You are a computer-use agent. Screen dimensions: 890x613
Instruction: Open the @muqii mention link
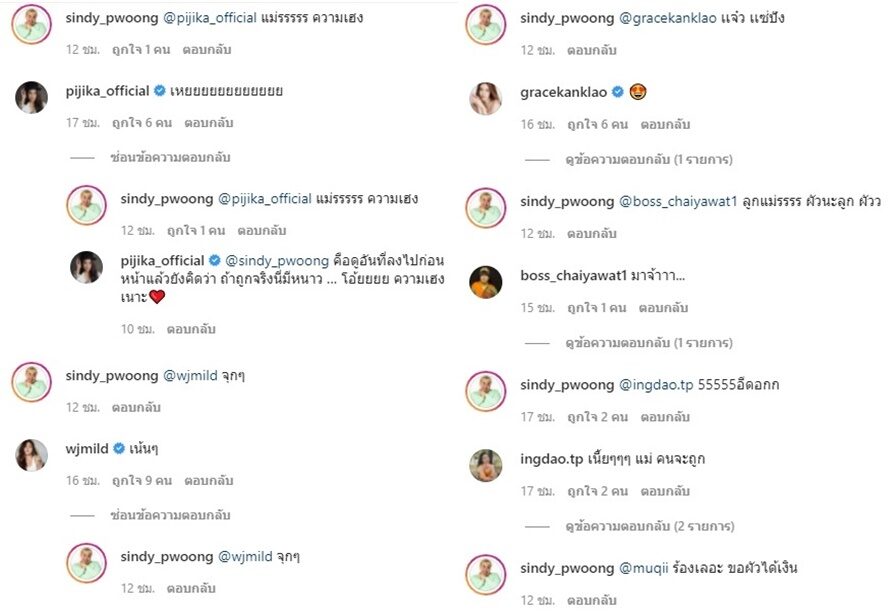coord(643,568)
